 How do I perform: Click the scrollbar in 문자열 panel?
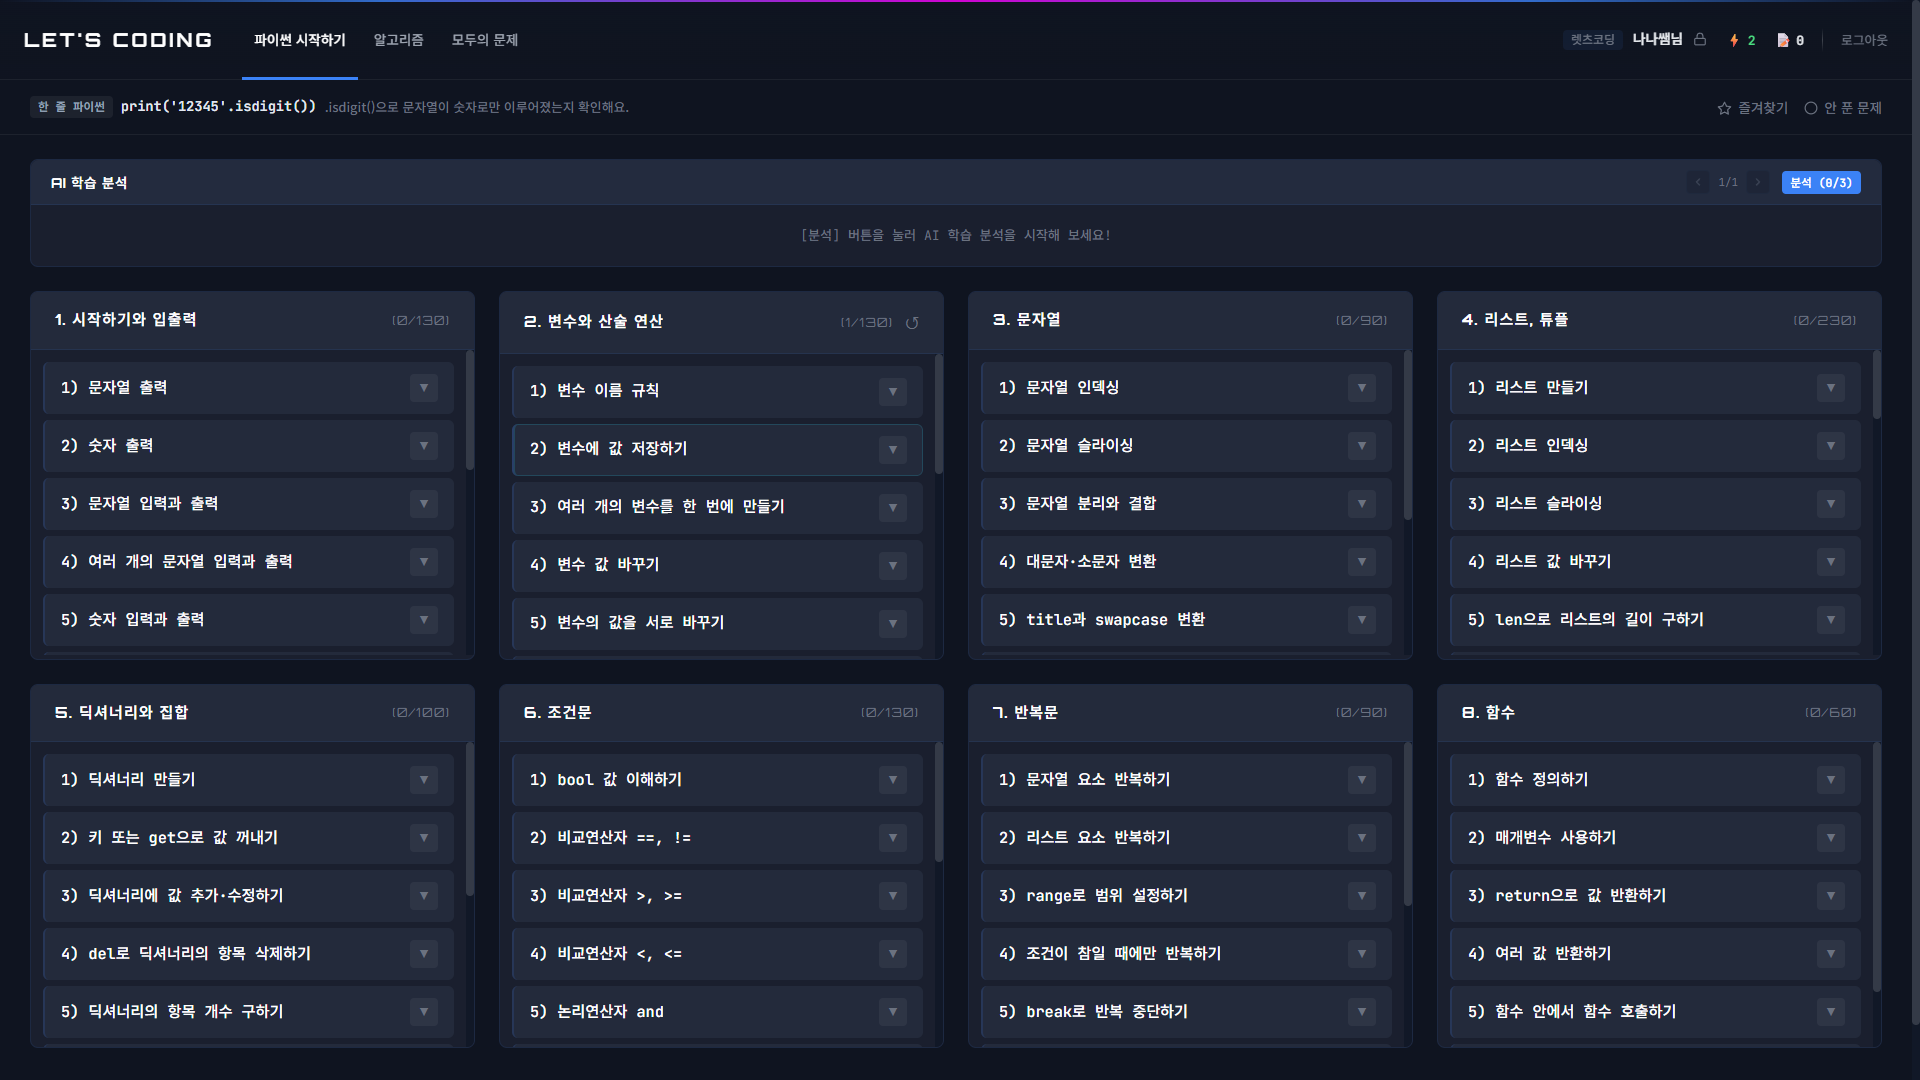[x=1408, y=435]
